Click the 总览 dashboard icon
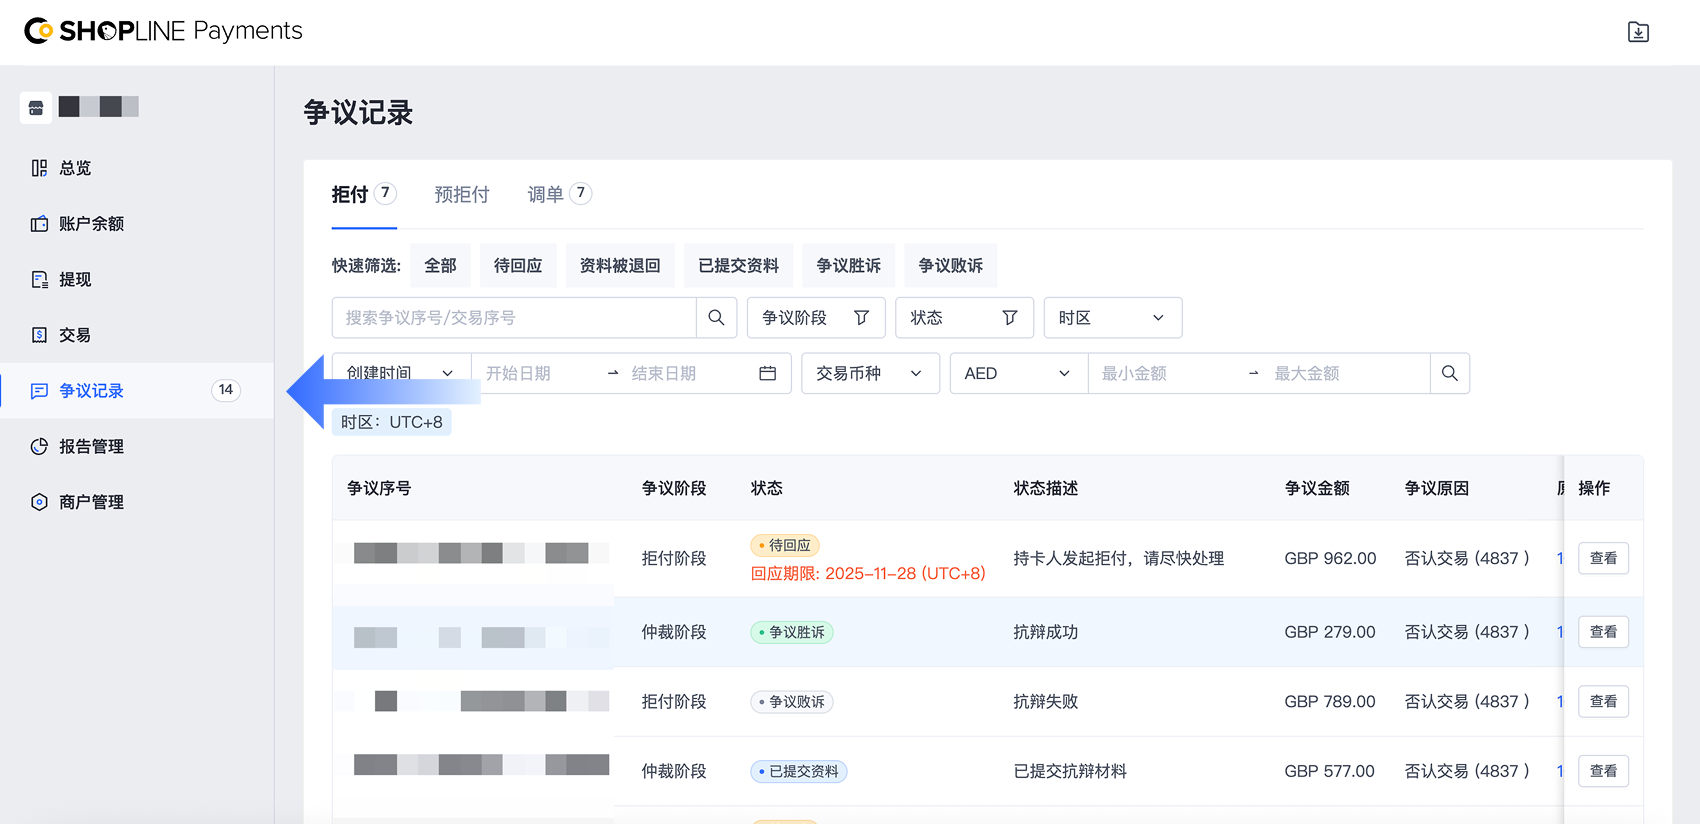Image resolution: width=1700 pixels, height=824 pixels. (x=39, y=168)
